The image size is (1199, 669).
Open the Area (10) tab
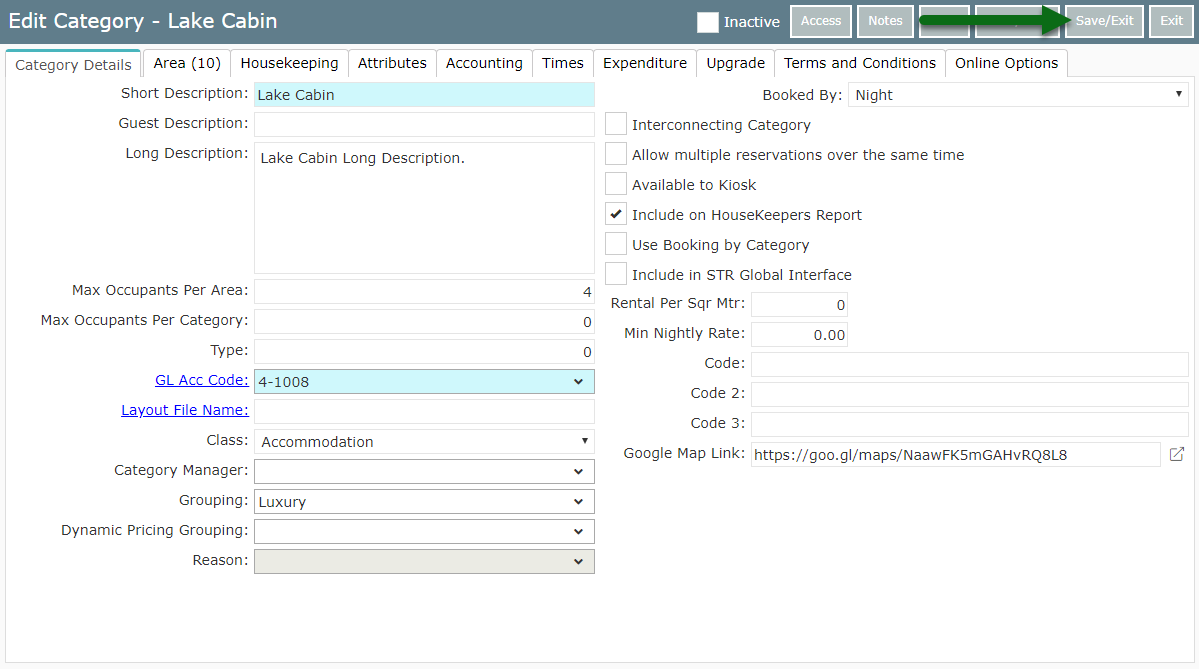point(187,63)
